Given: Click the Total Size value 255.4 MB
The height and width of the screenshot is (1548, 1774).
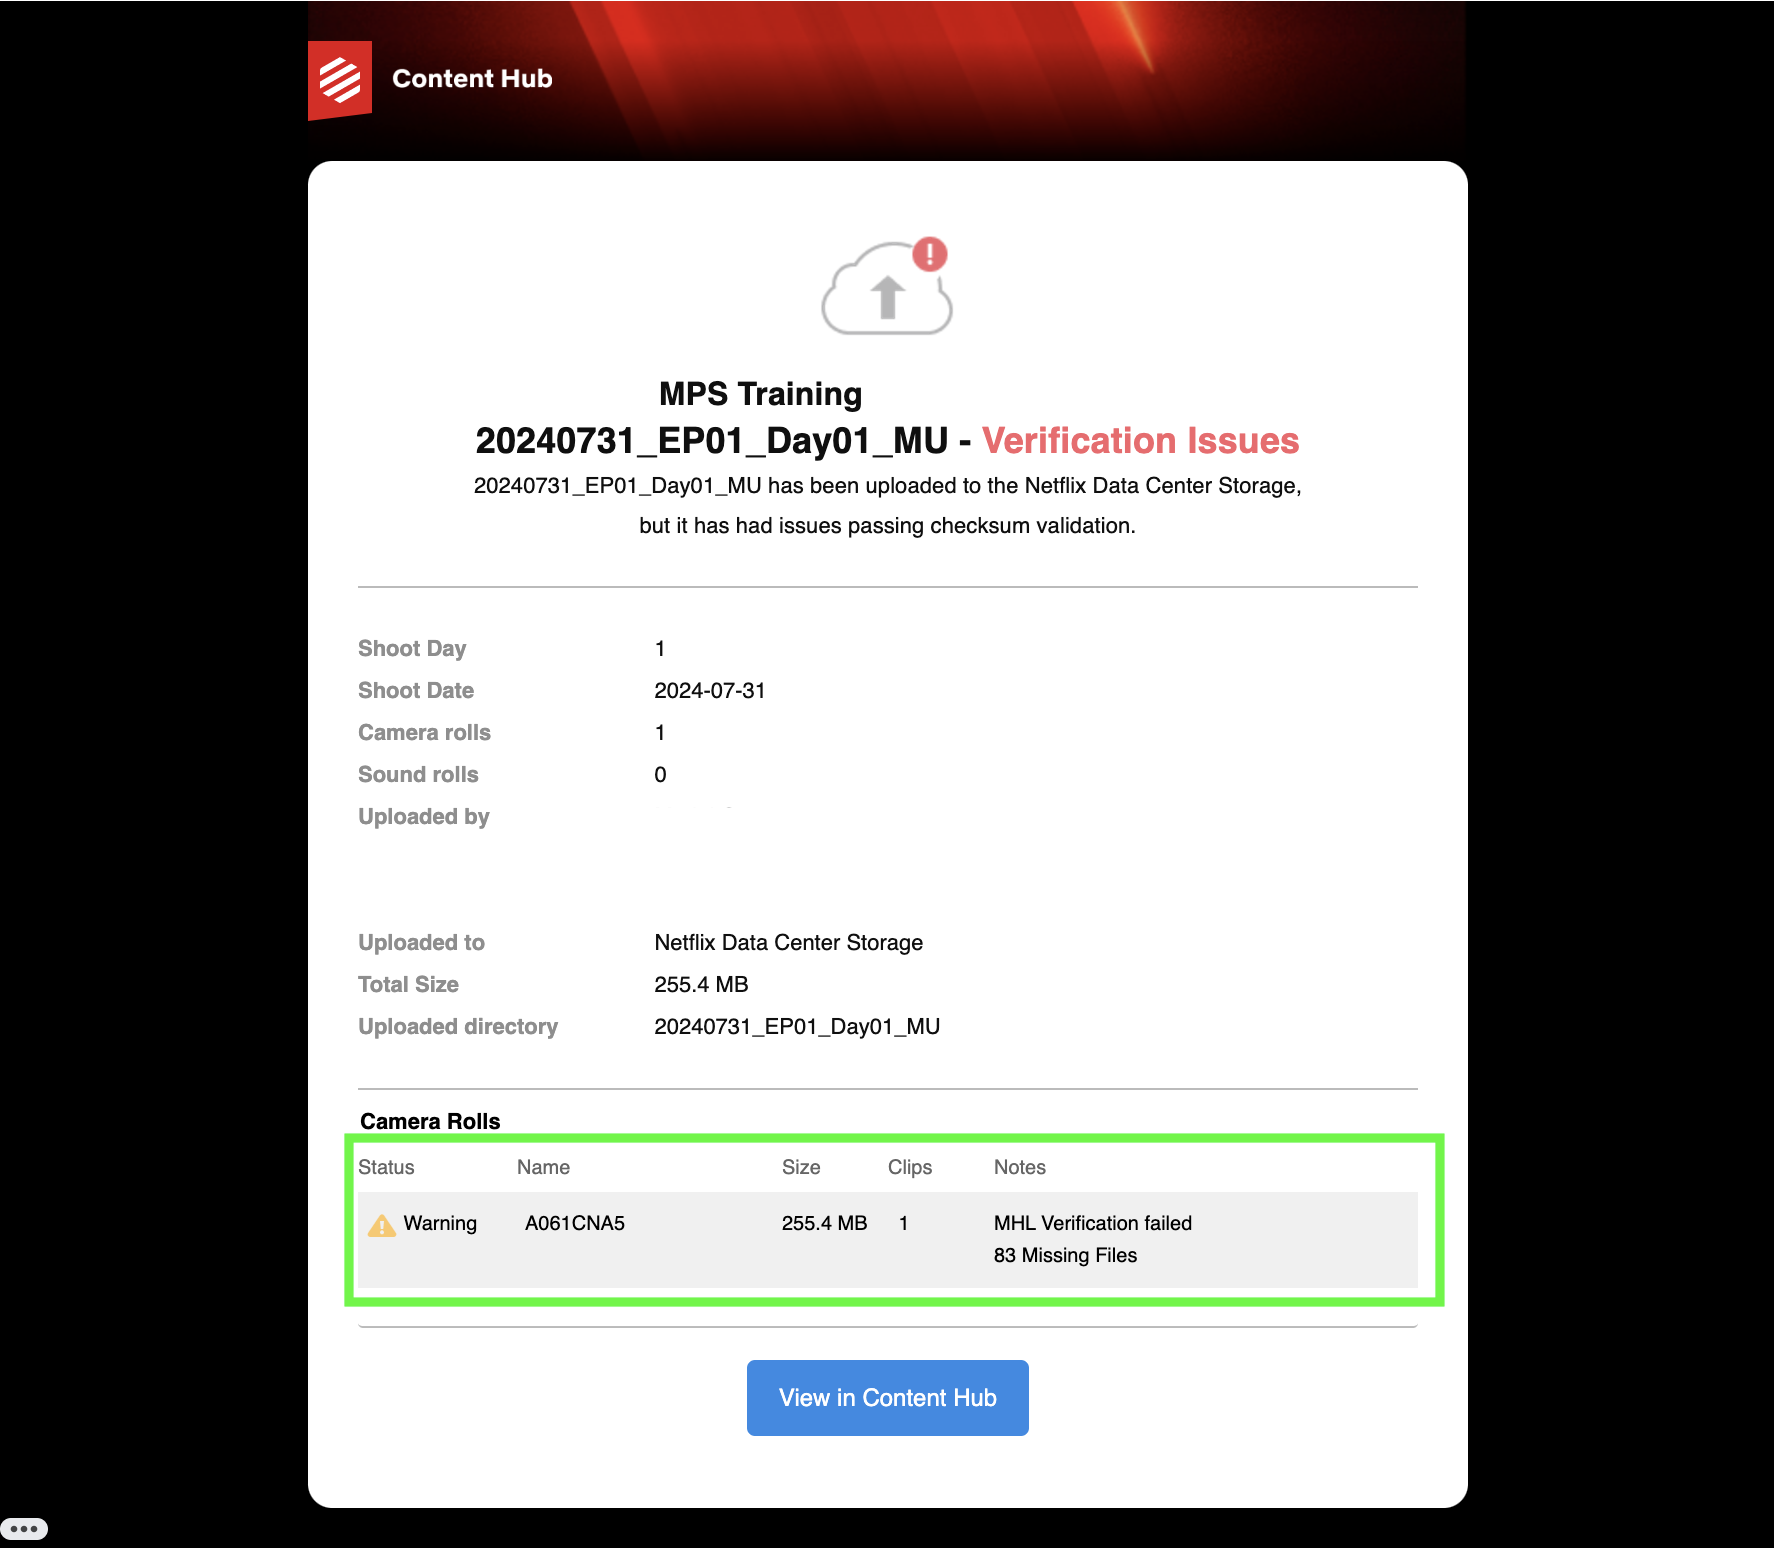Looking at the screenshot, I should [x=701, y=985].
